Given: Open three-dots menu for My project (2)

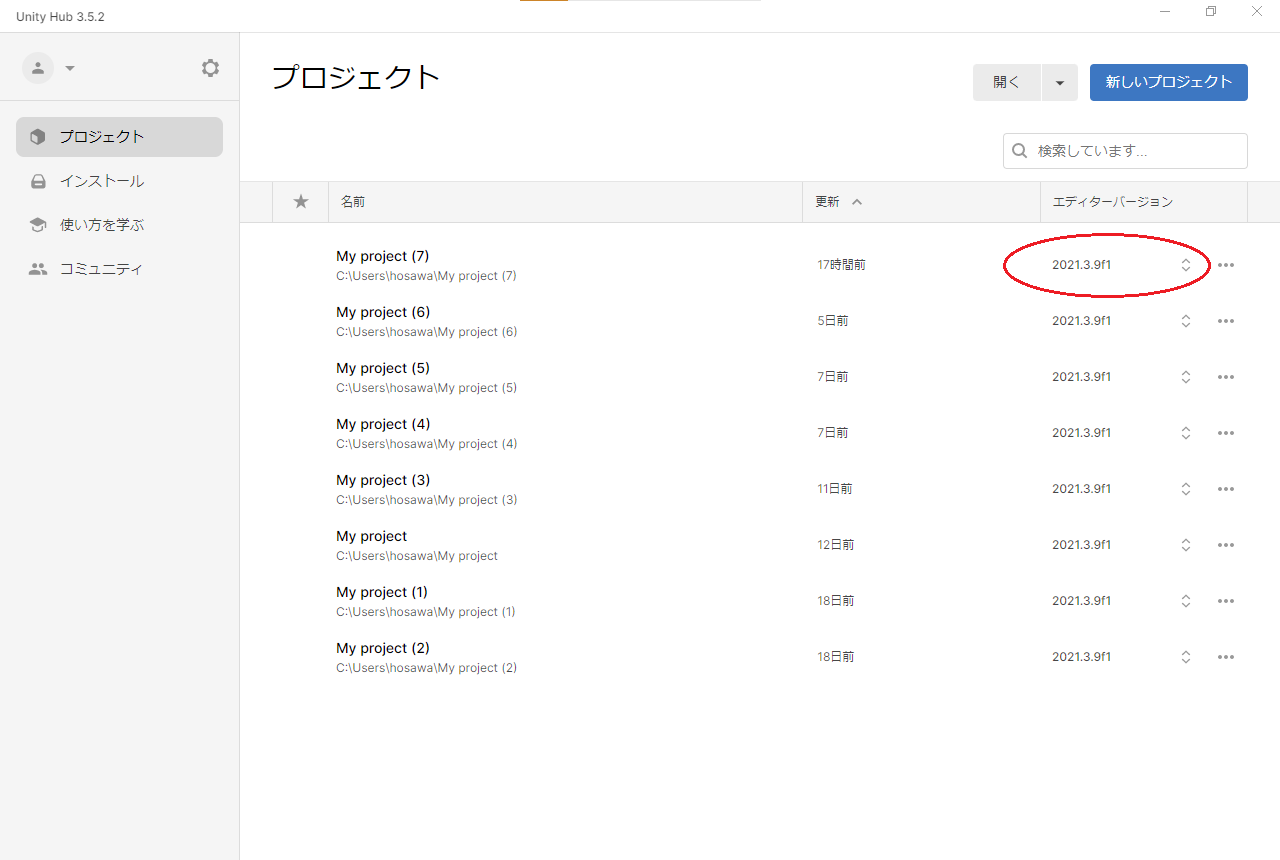Looking at the screenshot, I should (1226, 657).
